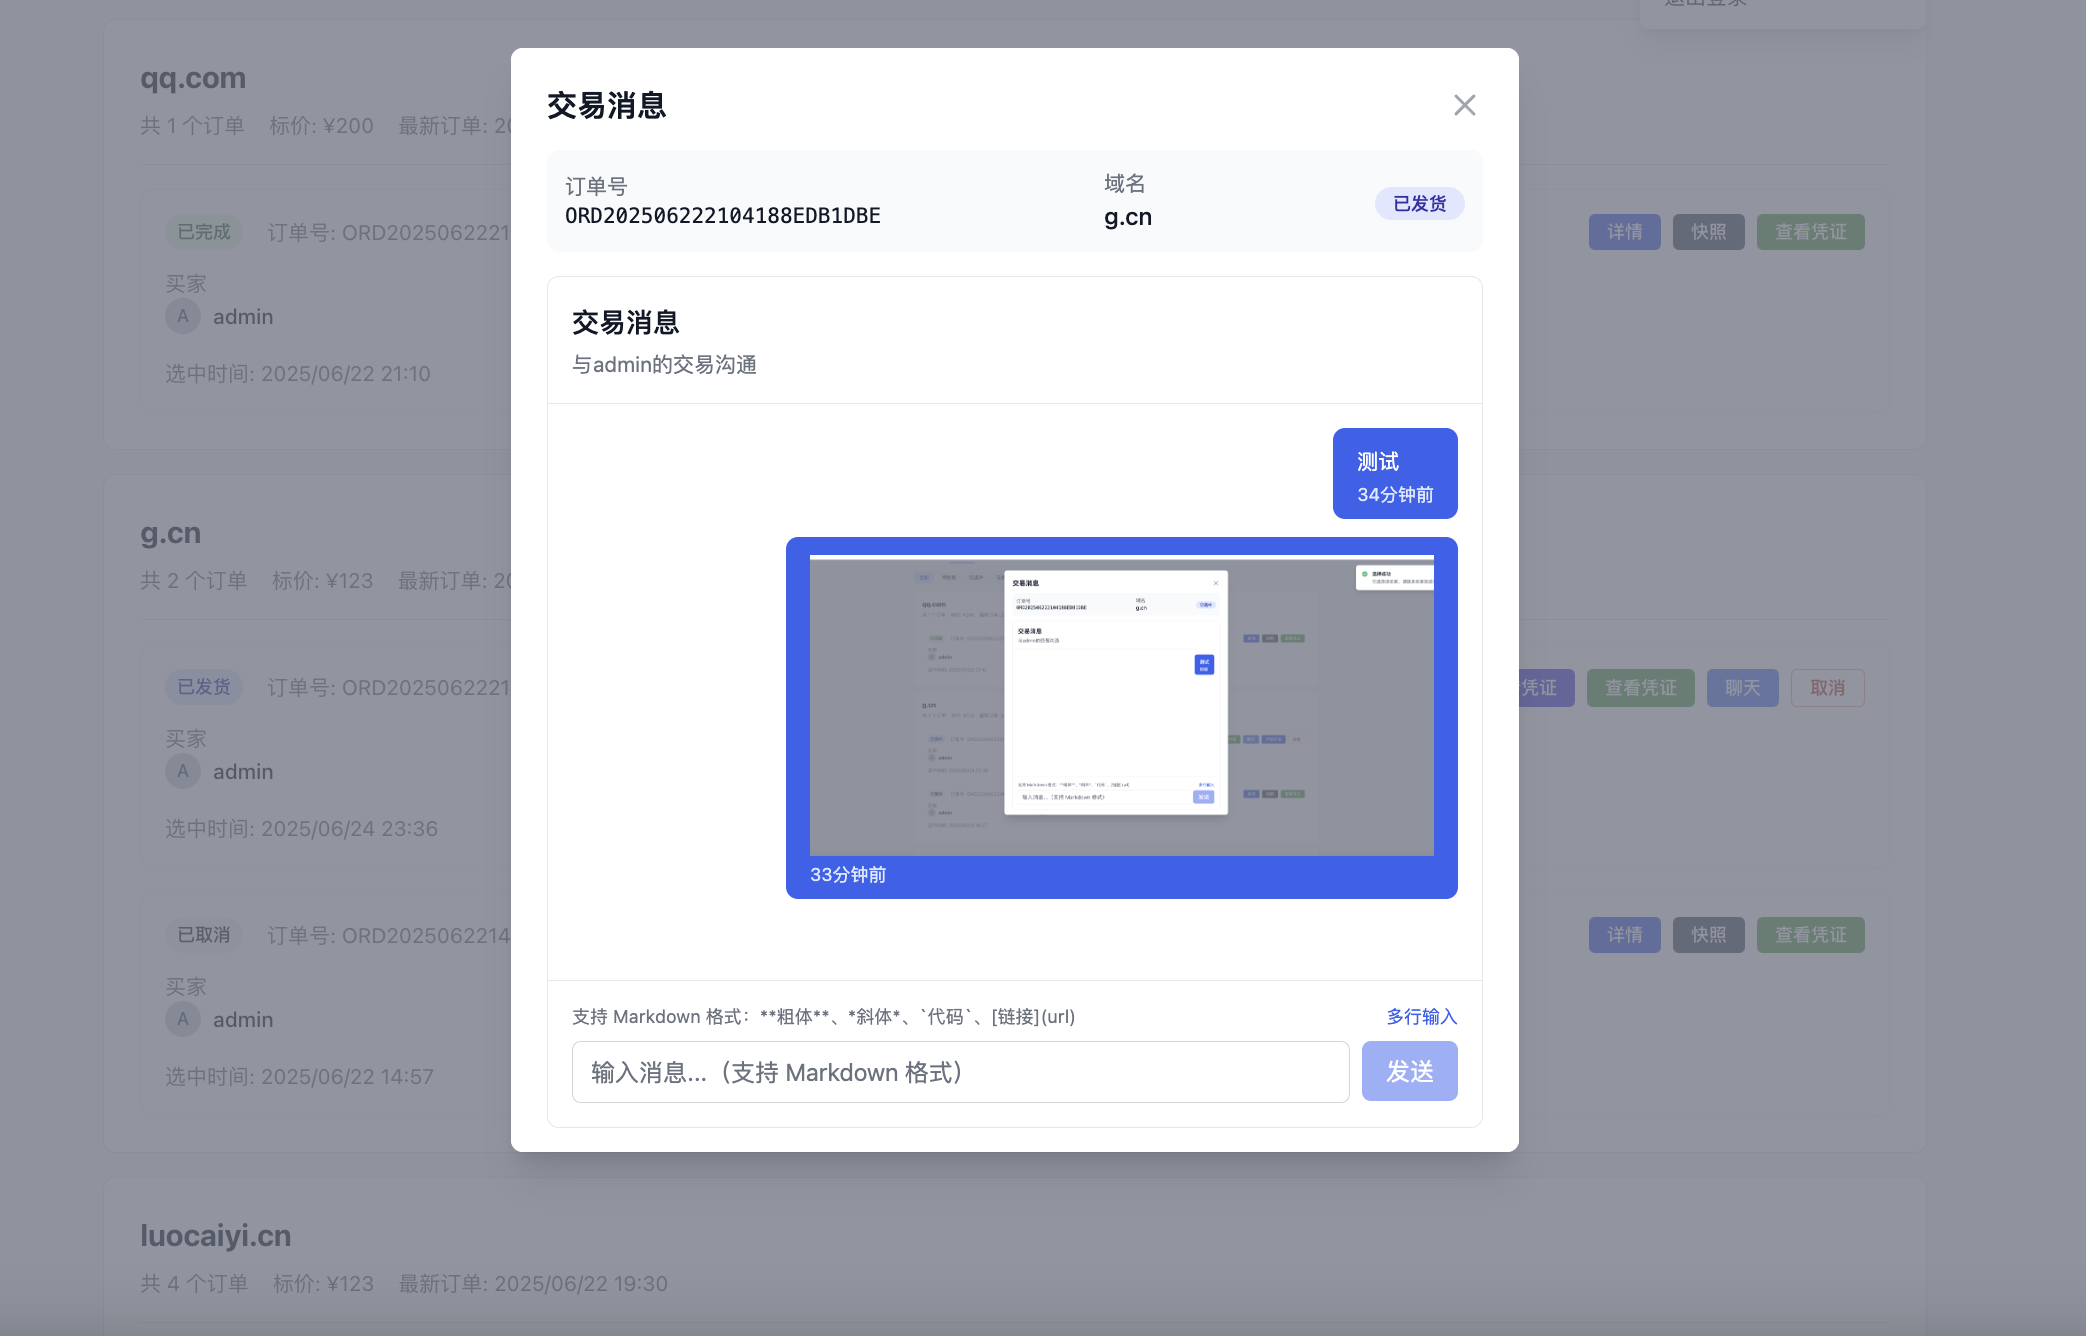Click 详情 button for qq.com order

(1624, 232)
